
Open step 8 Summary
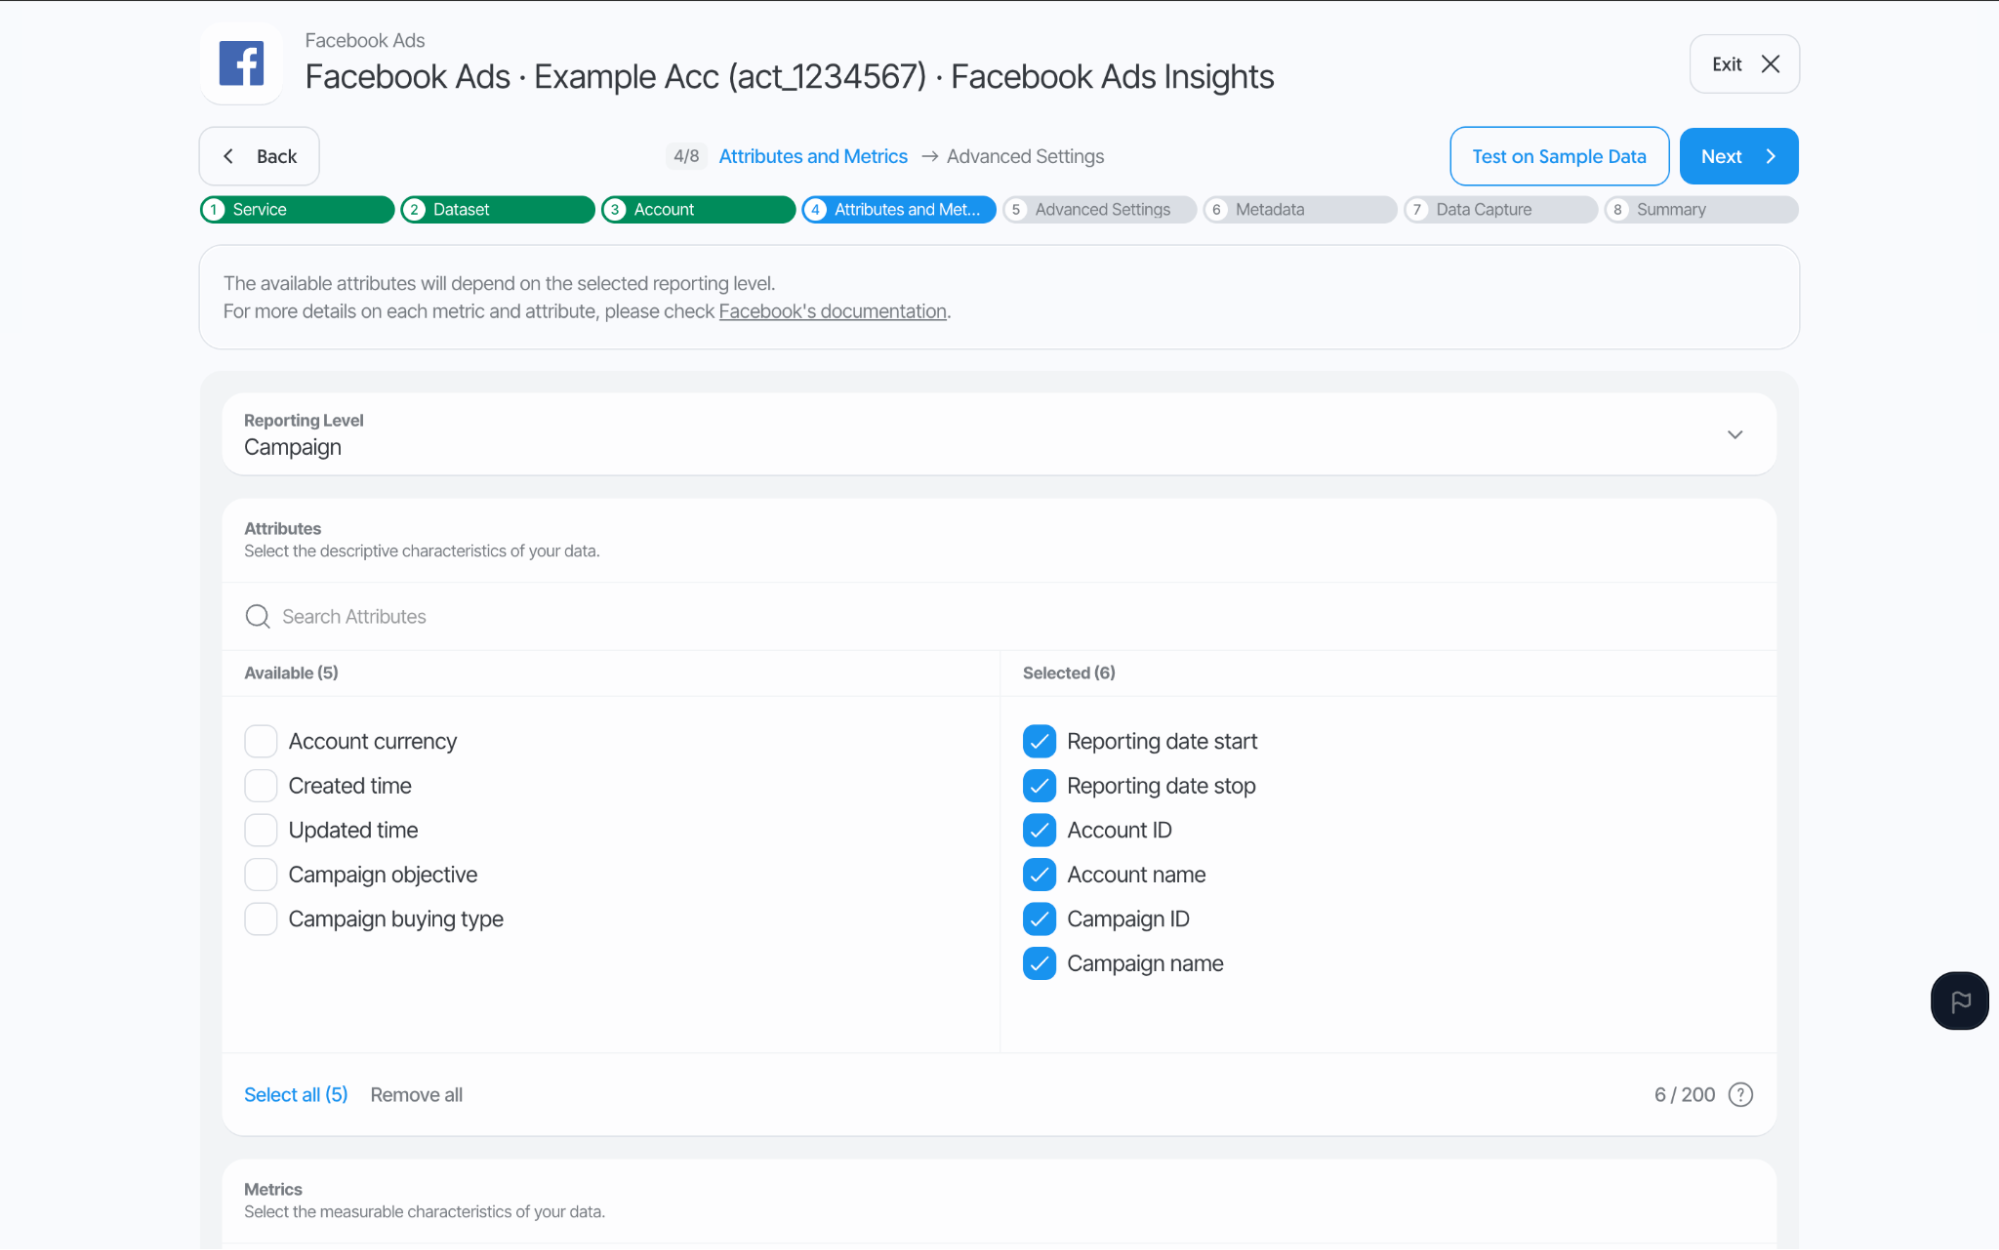1701,209
